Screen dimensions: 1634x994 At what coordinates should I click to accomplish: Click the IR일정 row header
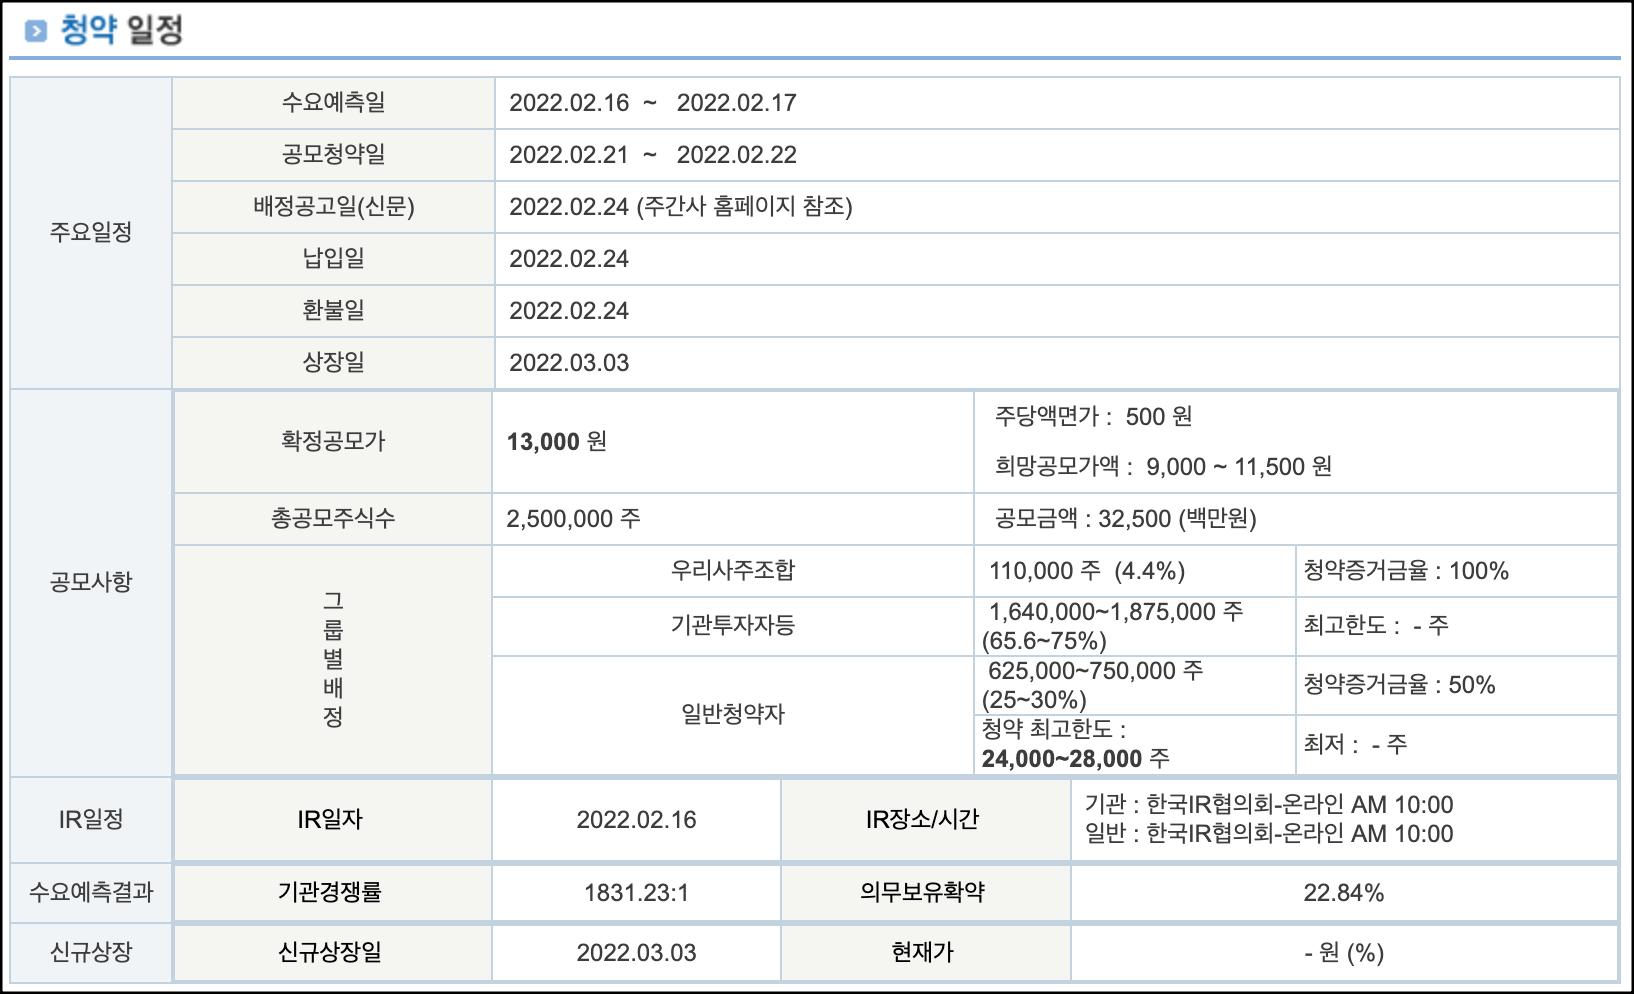click(91, 820)
